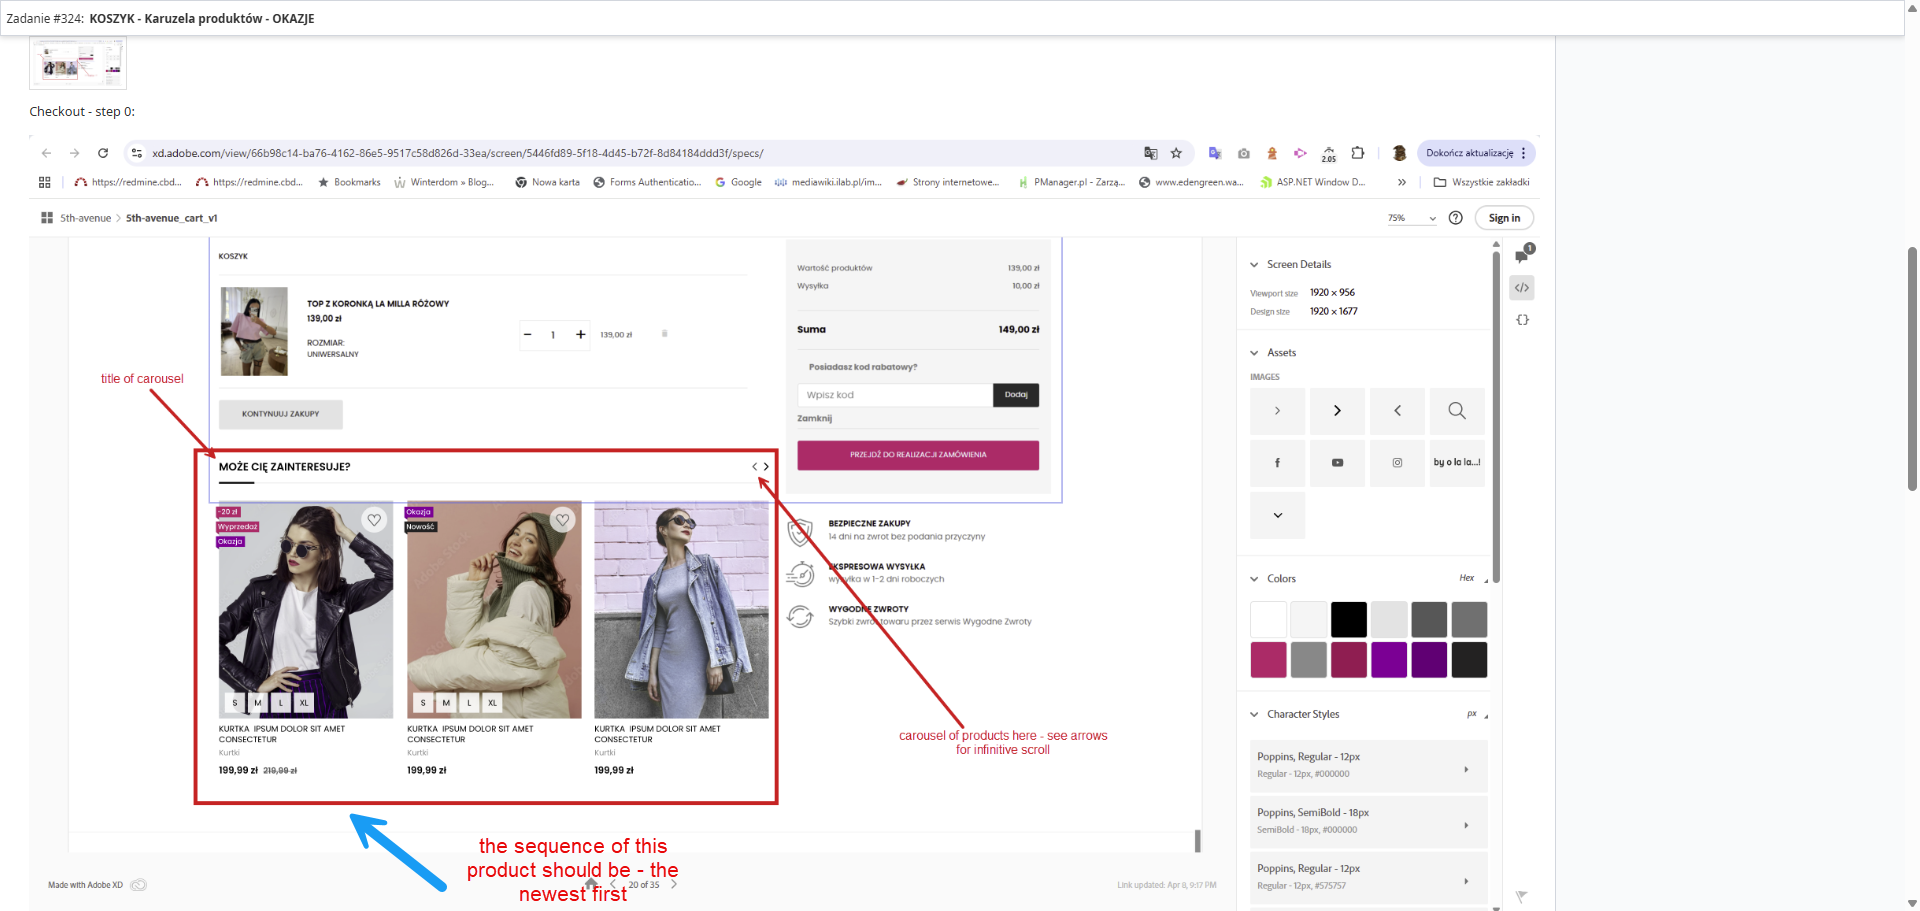Viewport: 1920px width, 911px height.
Task: Click the Sign in button
Action: [1504, 218]
